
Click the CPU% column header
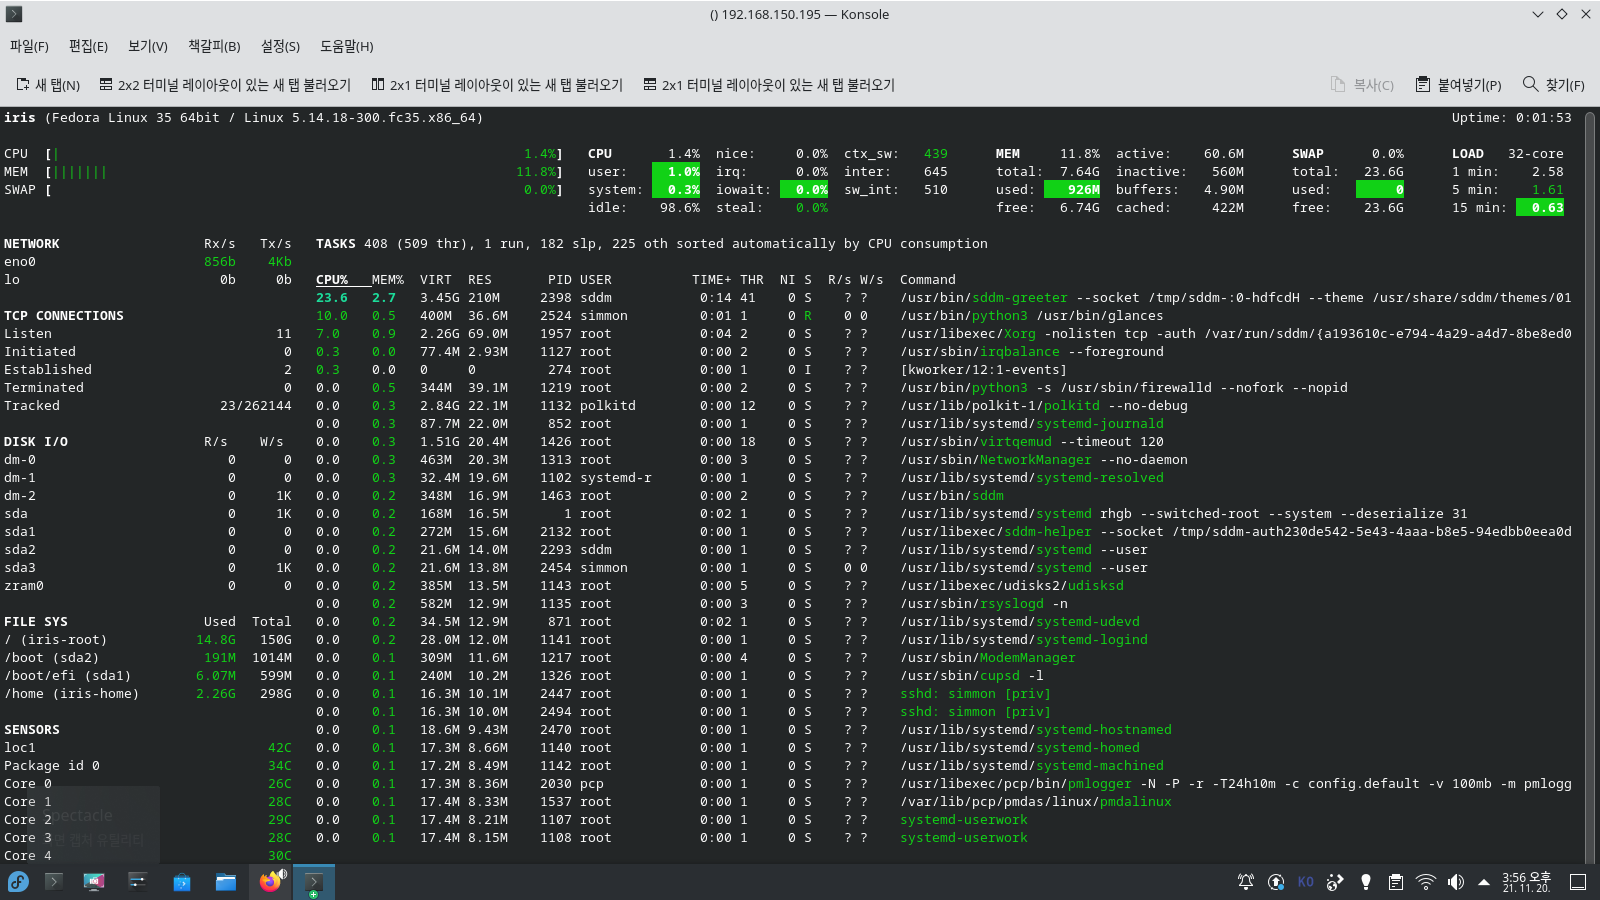coord(332,280)
